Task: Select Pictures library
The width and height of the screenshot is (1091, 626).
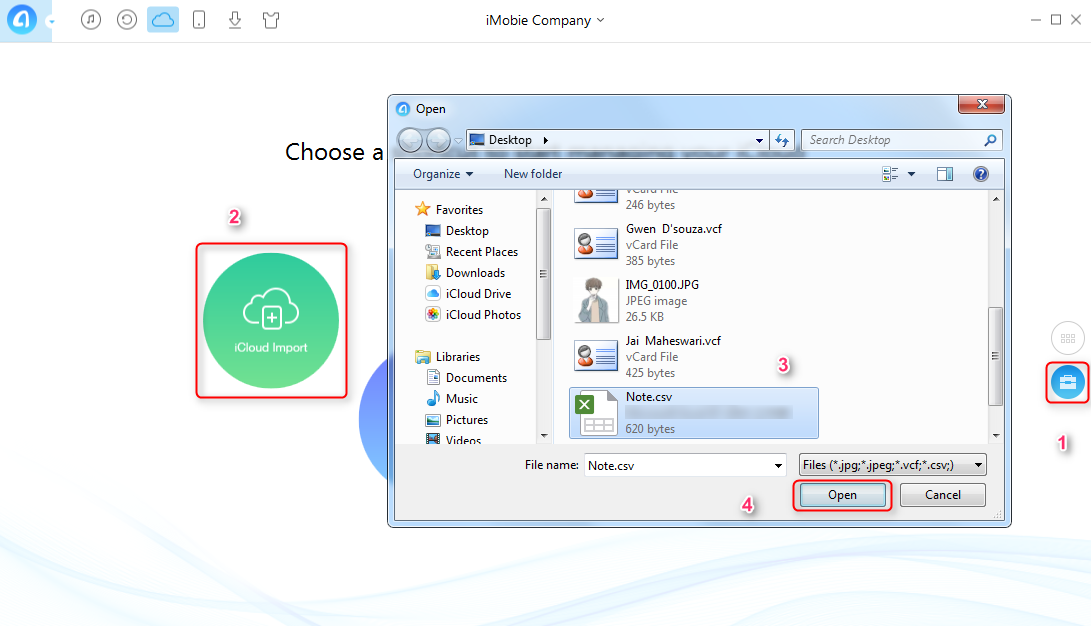Action: pyautogui.click(x=457, y=419)
